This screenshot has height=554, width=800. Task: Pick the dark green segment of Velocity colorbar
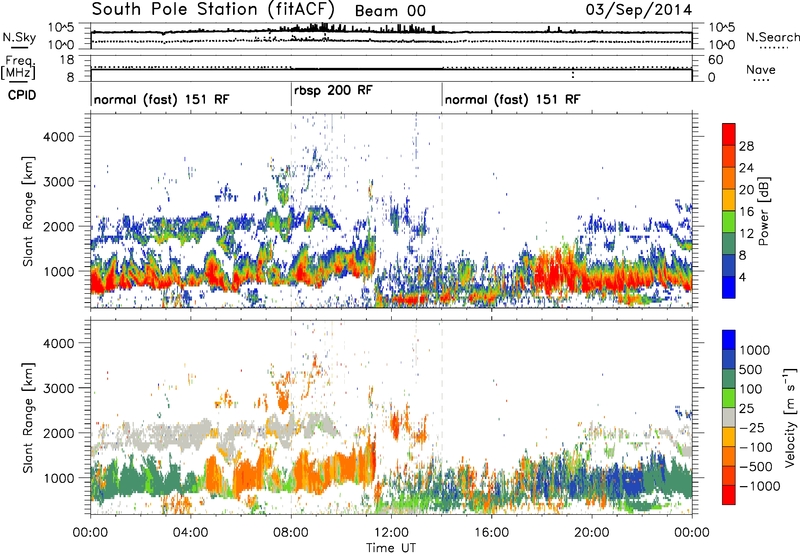(x=729, y=379)
